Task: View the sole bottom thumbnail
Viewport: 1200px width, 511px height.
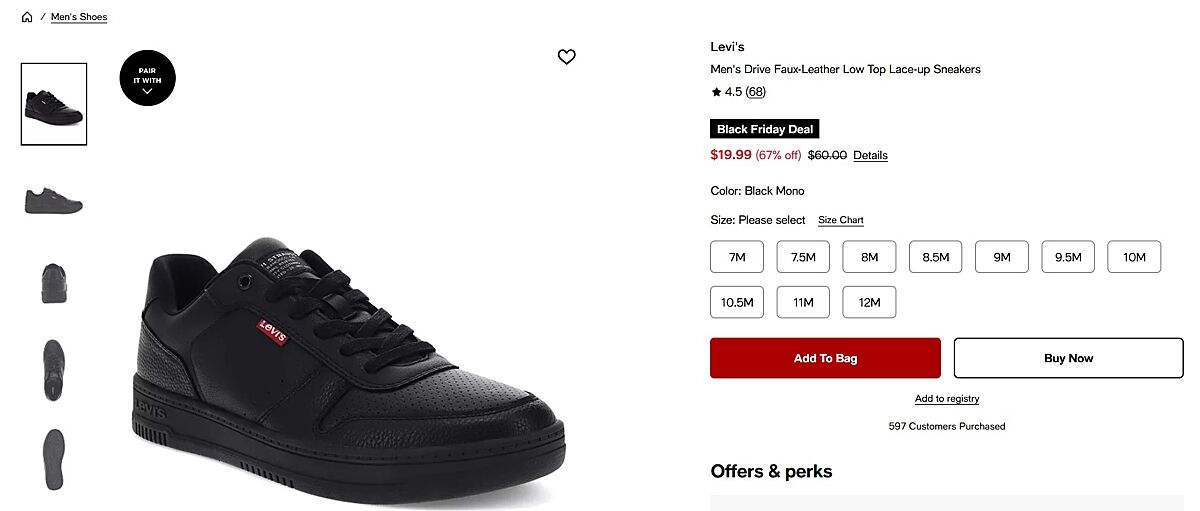Action: pyautogui.click(x=54, y=459)
